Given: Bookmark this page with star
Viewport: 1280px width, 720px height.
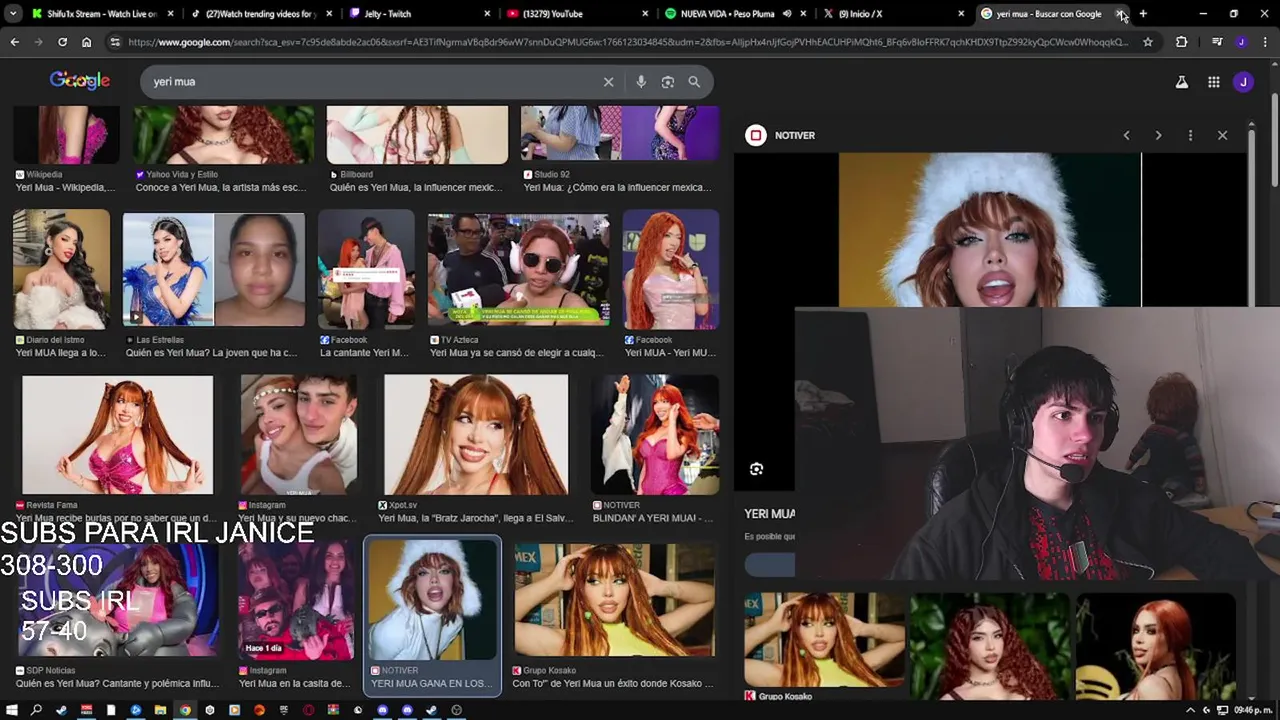Looking at the screenshot, I should coord(1148,42).
